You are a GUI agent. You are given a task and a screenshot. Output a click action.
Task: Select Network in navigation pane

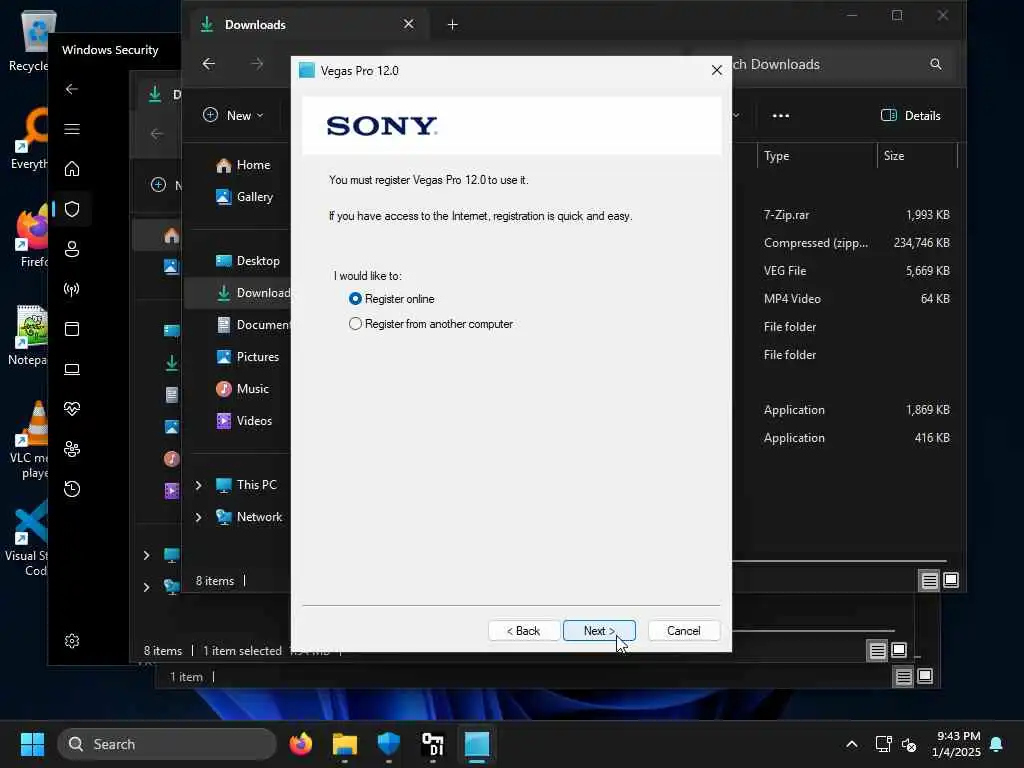point(249,517)
